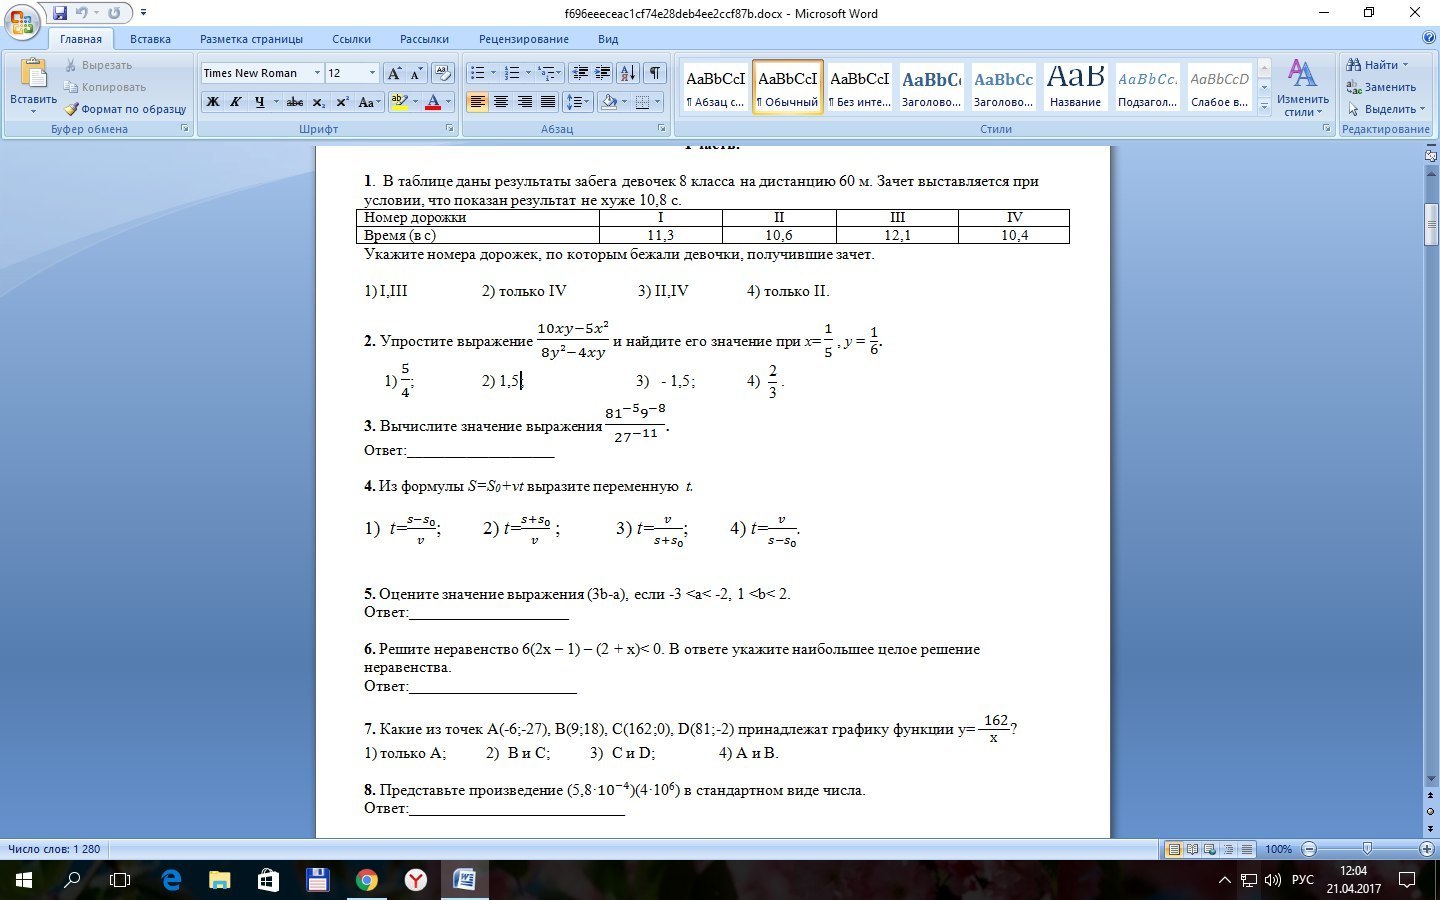The image size is (1440, 900).
Task: Click the Найти (Find) button
Action: [1376, 65]
